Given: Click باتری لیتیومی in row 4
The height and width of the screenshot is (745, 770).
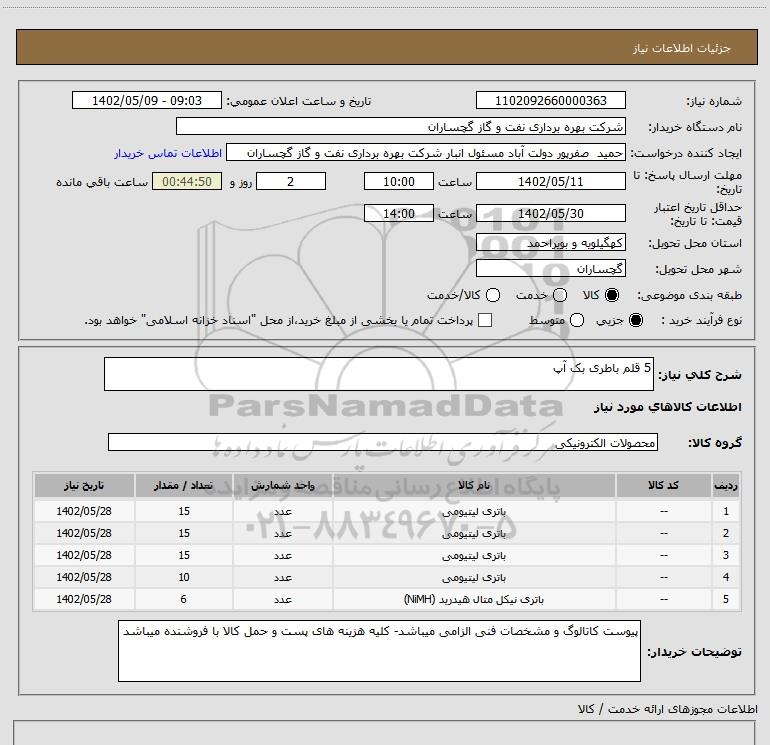Looking at the screenshot, I should pyautogui.click(x=474, y=578).
